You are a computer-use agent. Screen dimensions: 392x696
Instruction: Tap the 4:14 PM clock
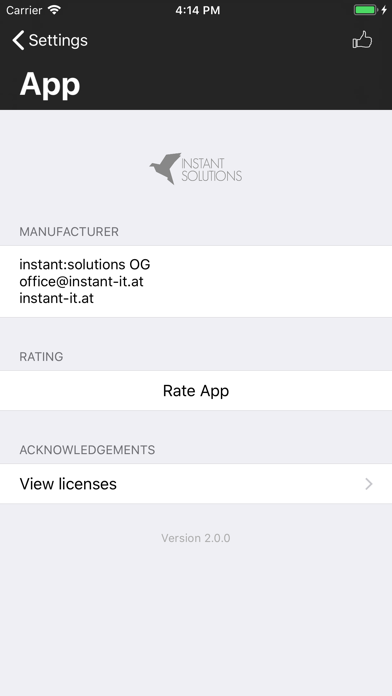pos(198,10)
